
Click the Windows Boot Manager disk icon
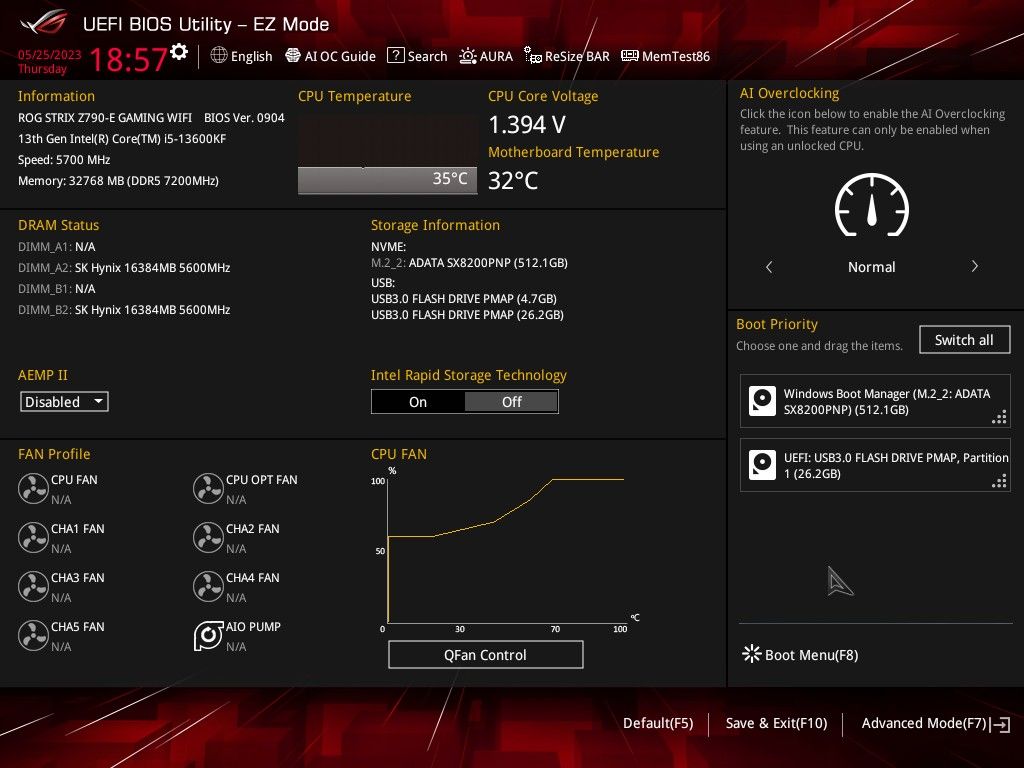click(x=762, y=401)
